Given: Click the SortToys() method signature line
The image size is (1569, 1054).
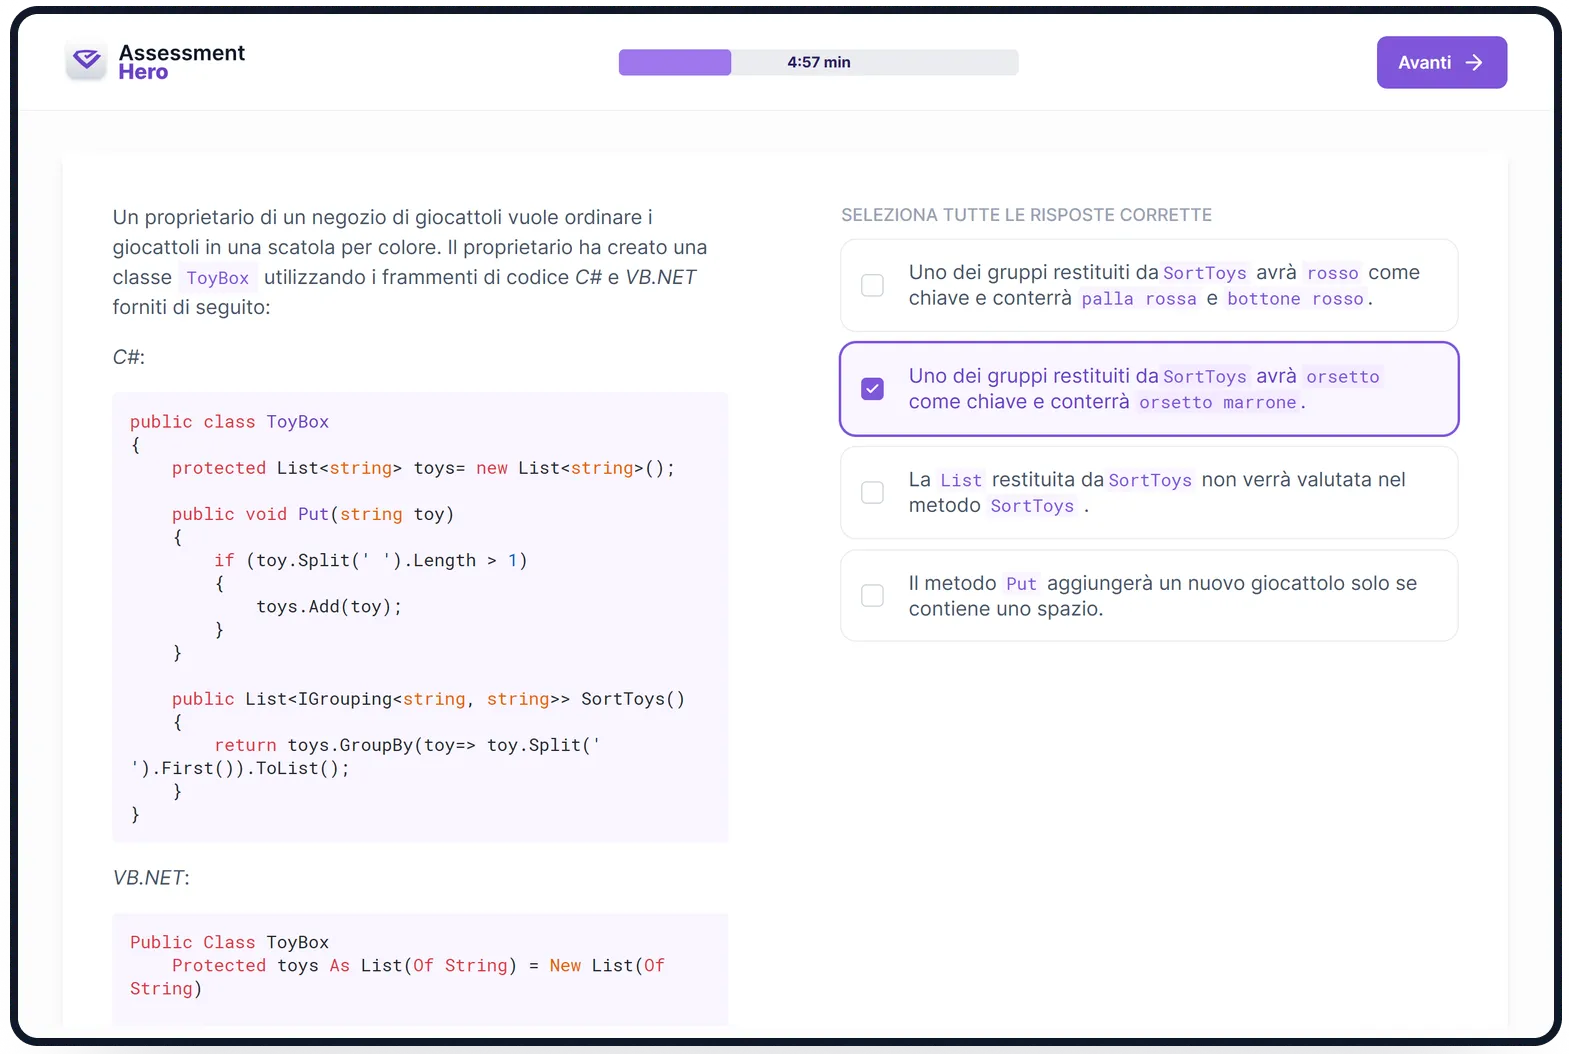Looking at the screenshot, I should [x=428, y=699].
